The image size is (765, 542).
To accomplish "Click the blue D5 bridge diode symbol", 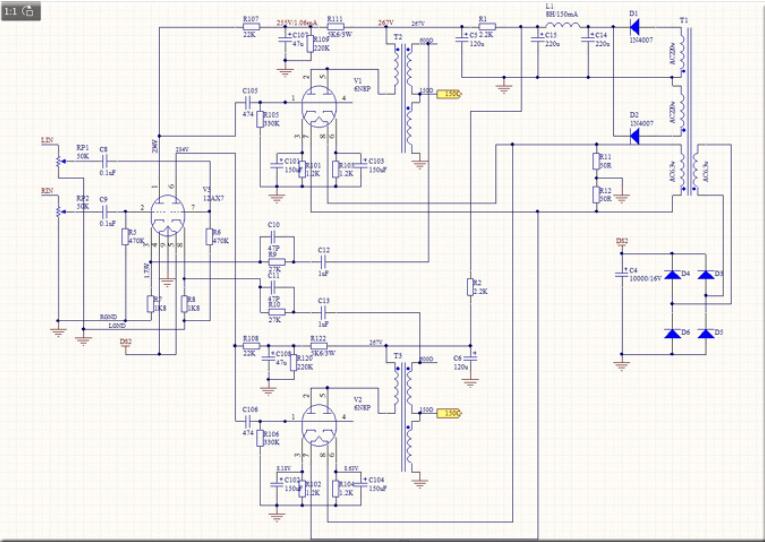I will [x=705, y=333].
